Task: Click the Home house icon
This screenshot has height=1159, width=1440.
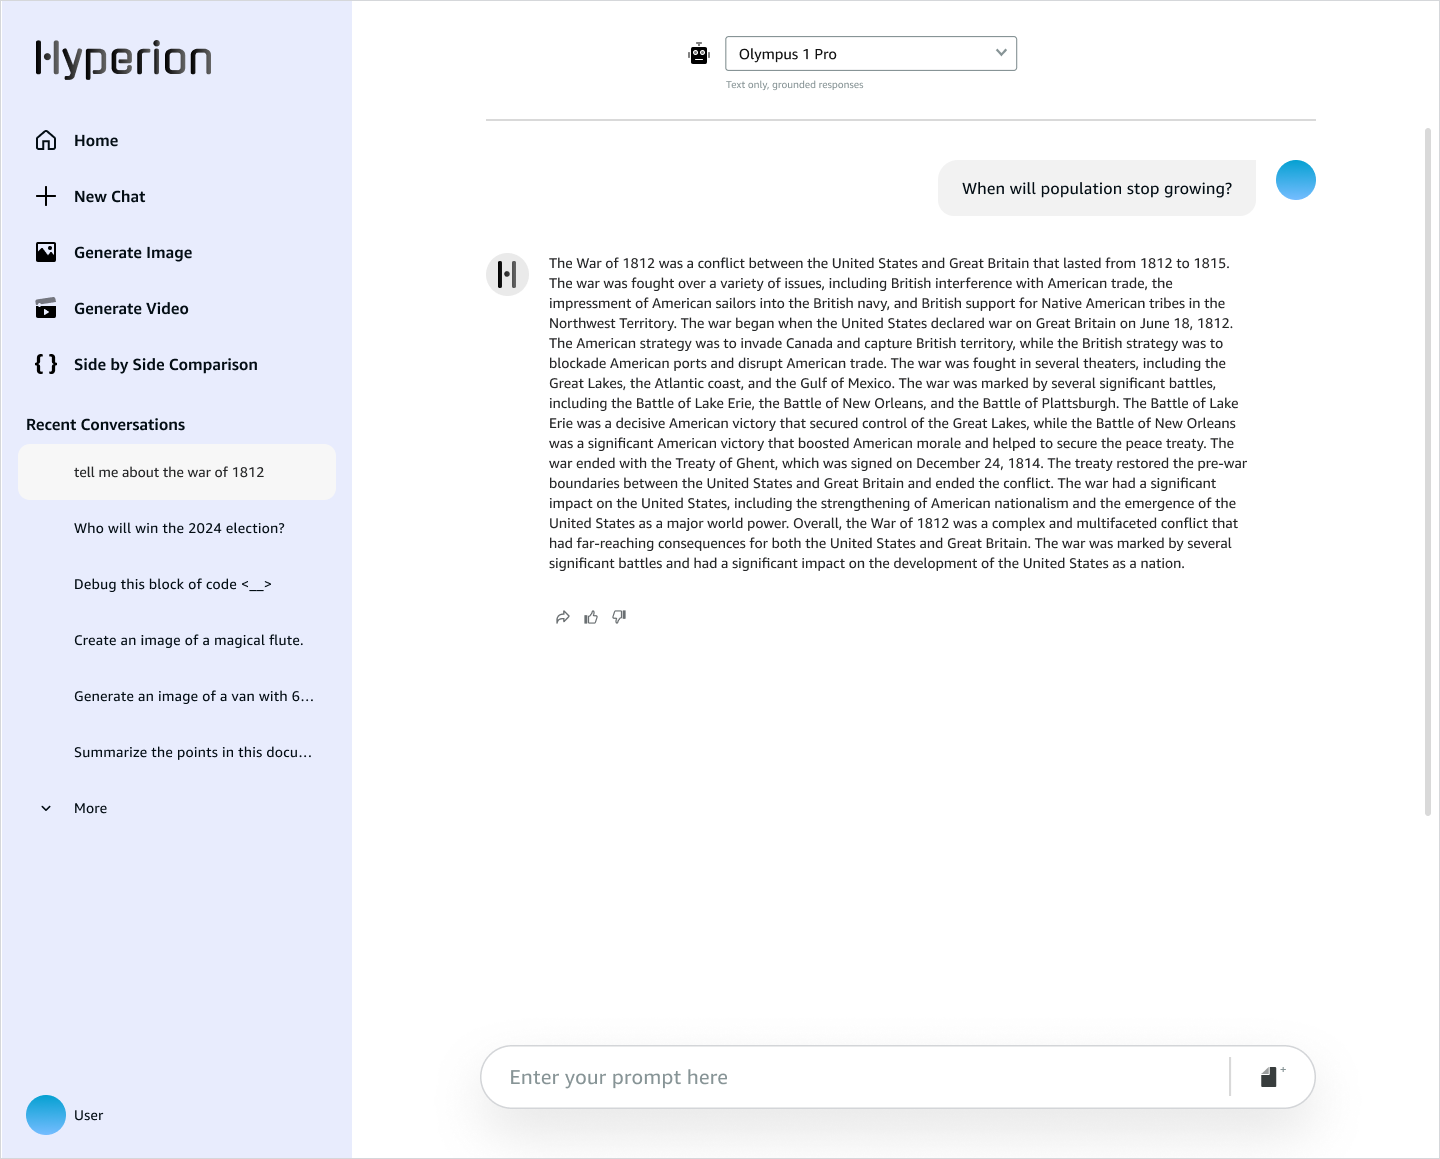Action: tap(46, 140)
